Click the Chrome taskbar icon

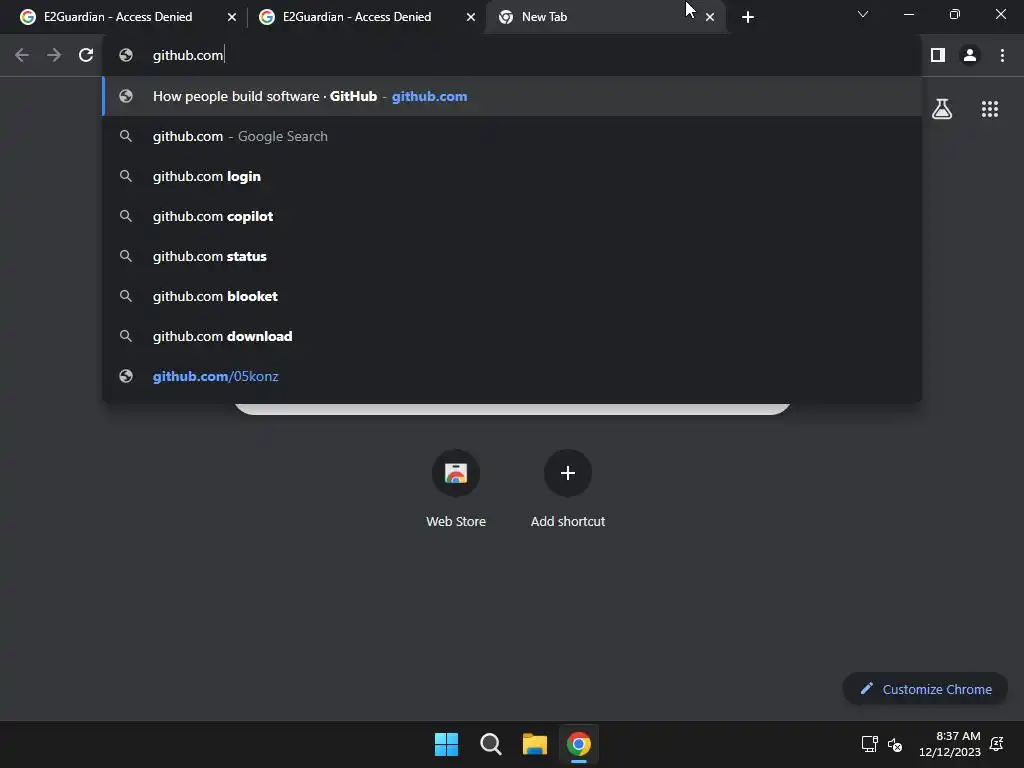579,744
